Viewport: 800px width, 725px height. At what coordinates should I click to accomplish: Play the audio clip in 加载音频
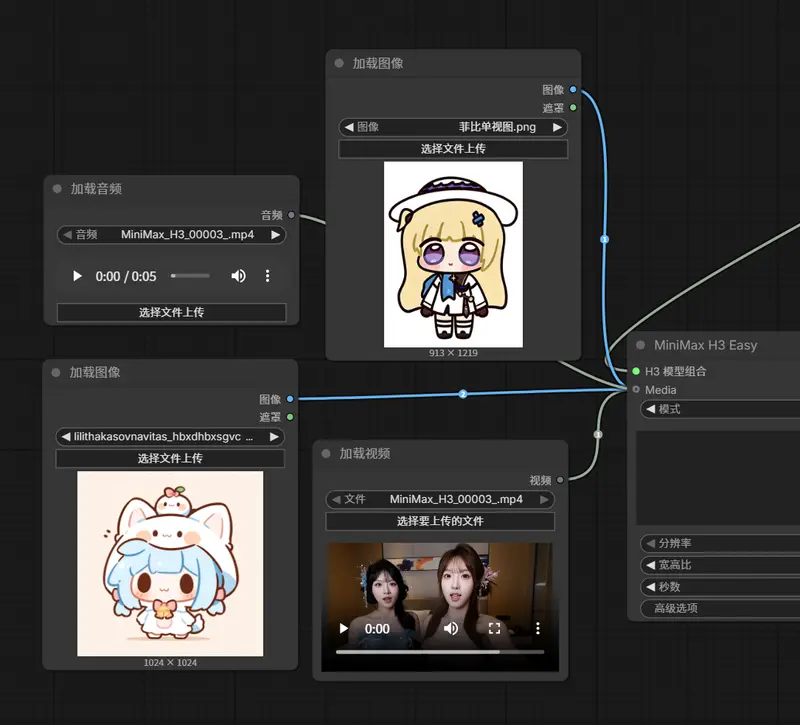[x=77, y=276]
